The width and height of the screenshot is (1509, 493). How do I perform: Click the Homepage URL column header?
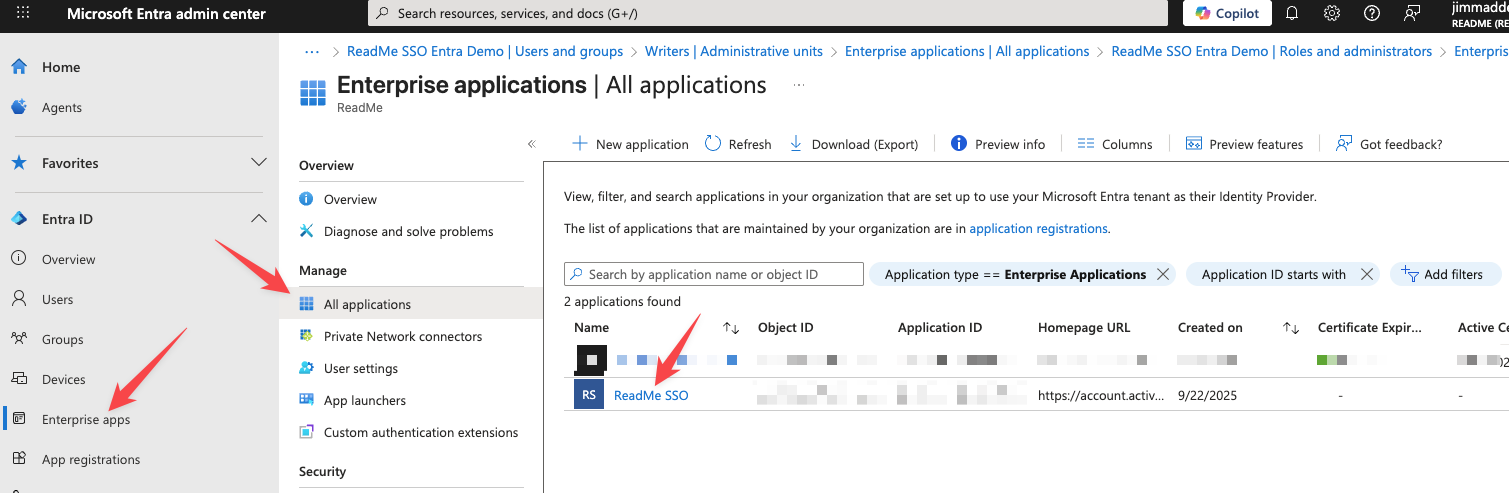point(1086,327)
